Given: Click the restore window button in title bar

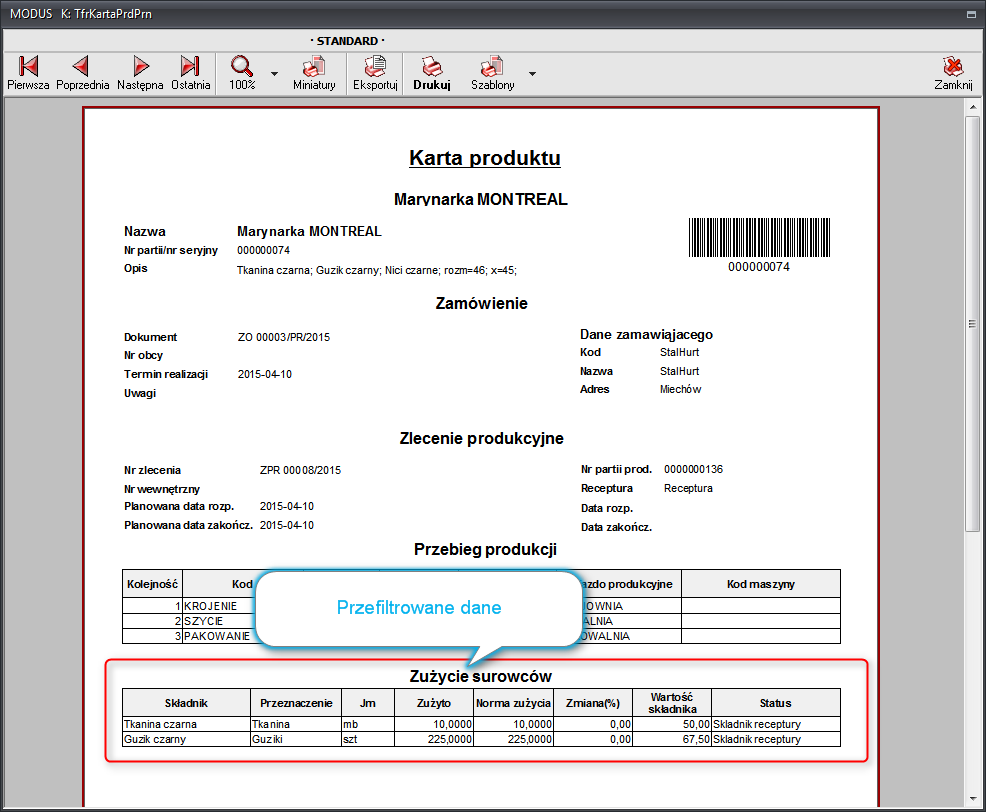Looking at the screenshot, I should 972,15.
